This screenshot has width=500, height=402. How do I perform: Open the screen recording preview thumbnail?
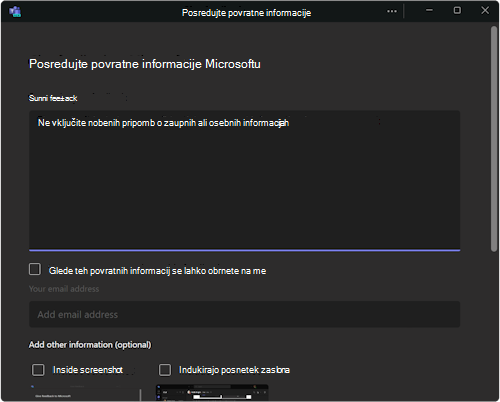click(212, 392)
